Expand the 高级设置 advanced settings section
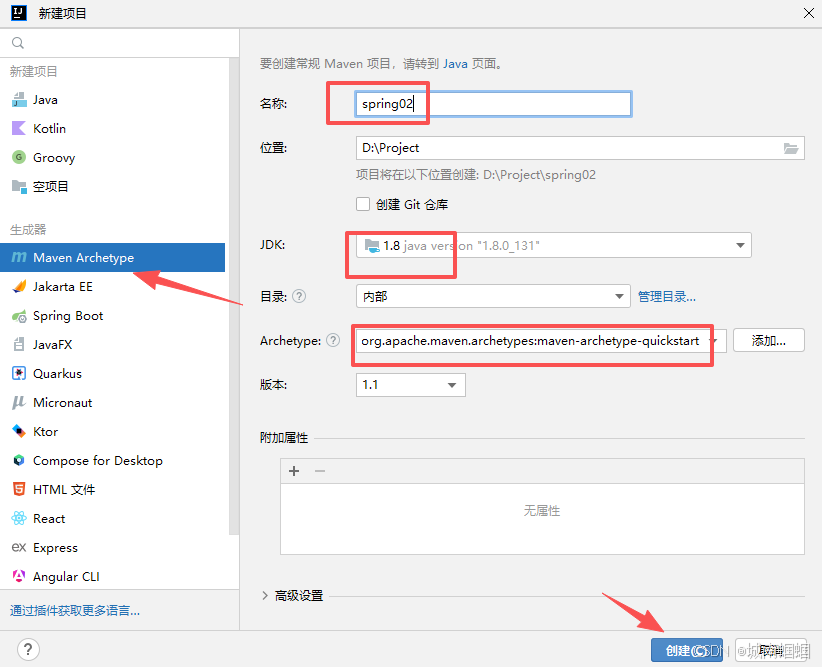 pos(265,595)
